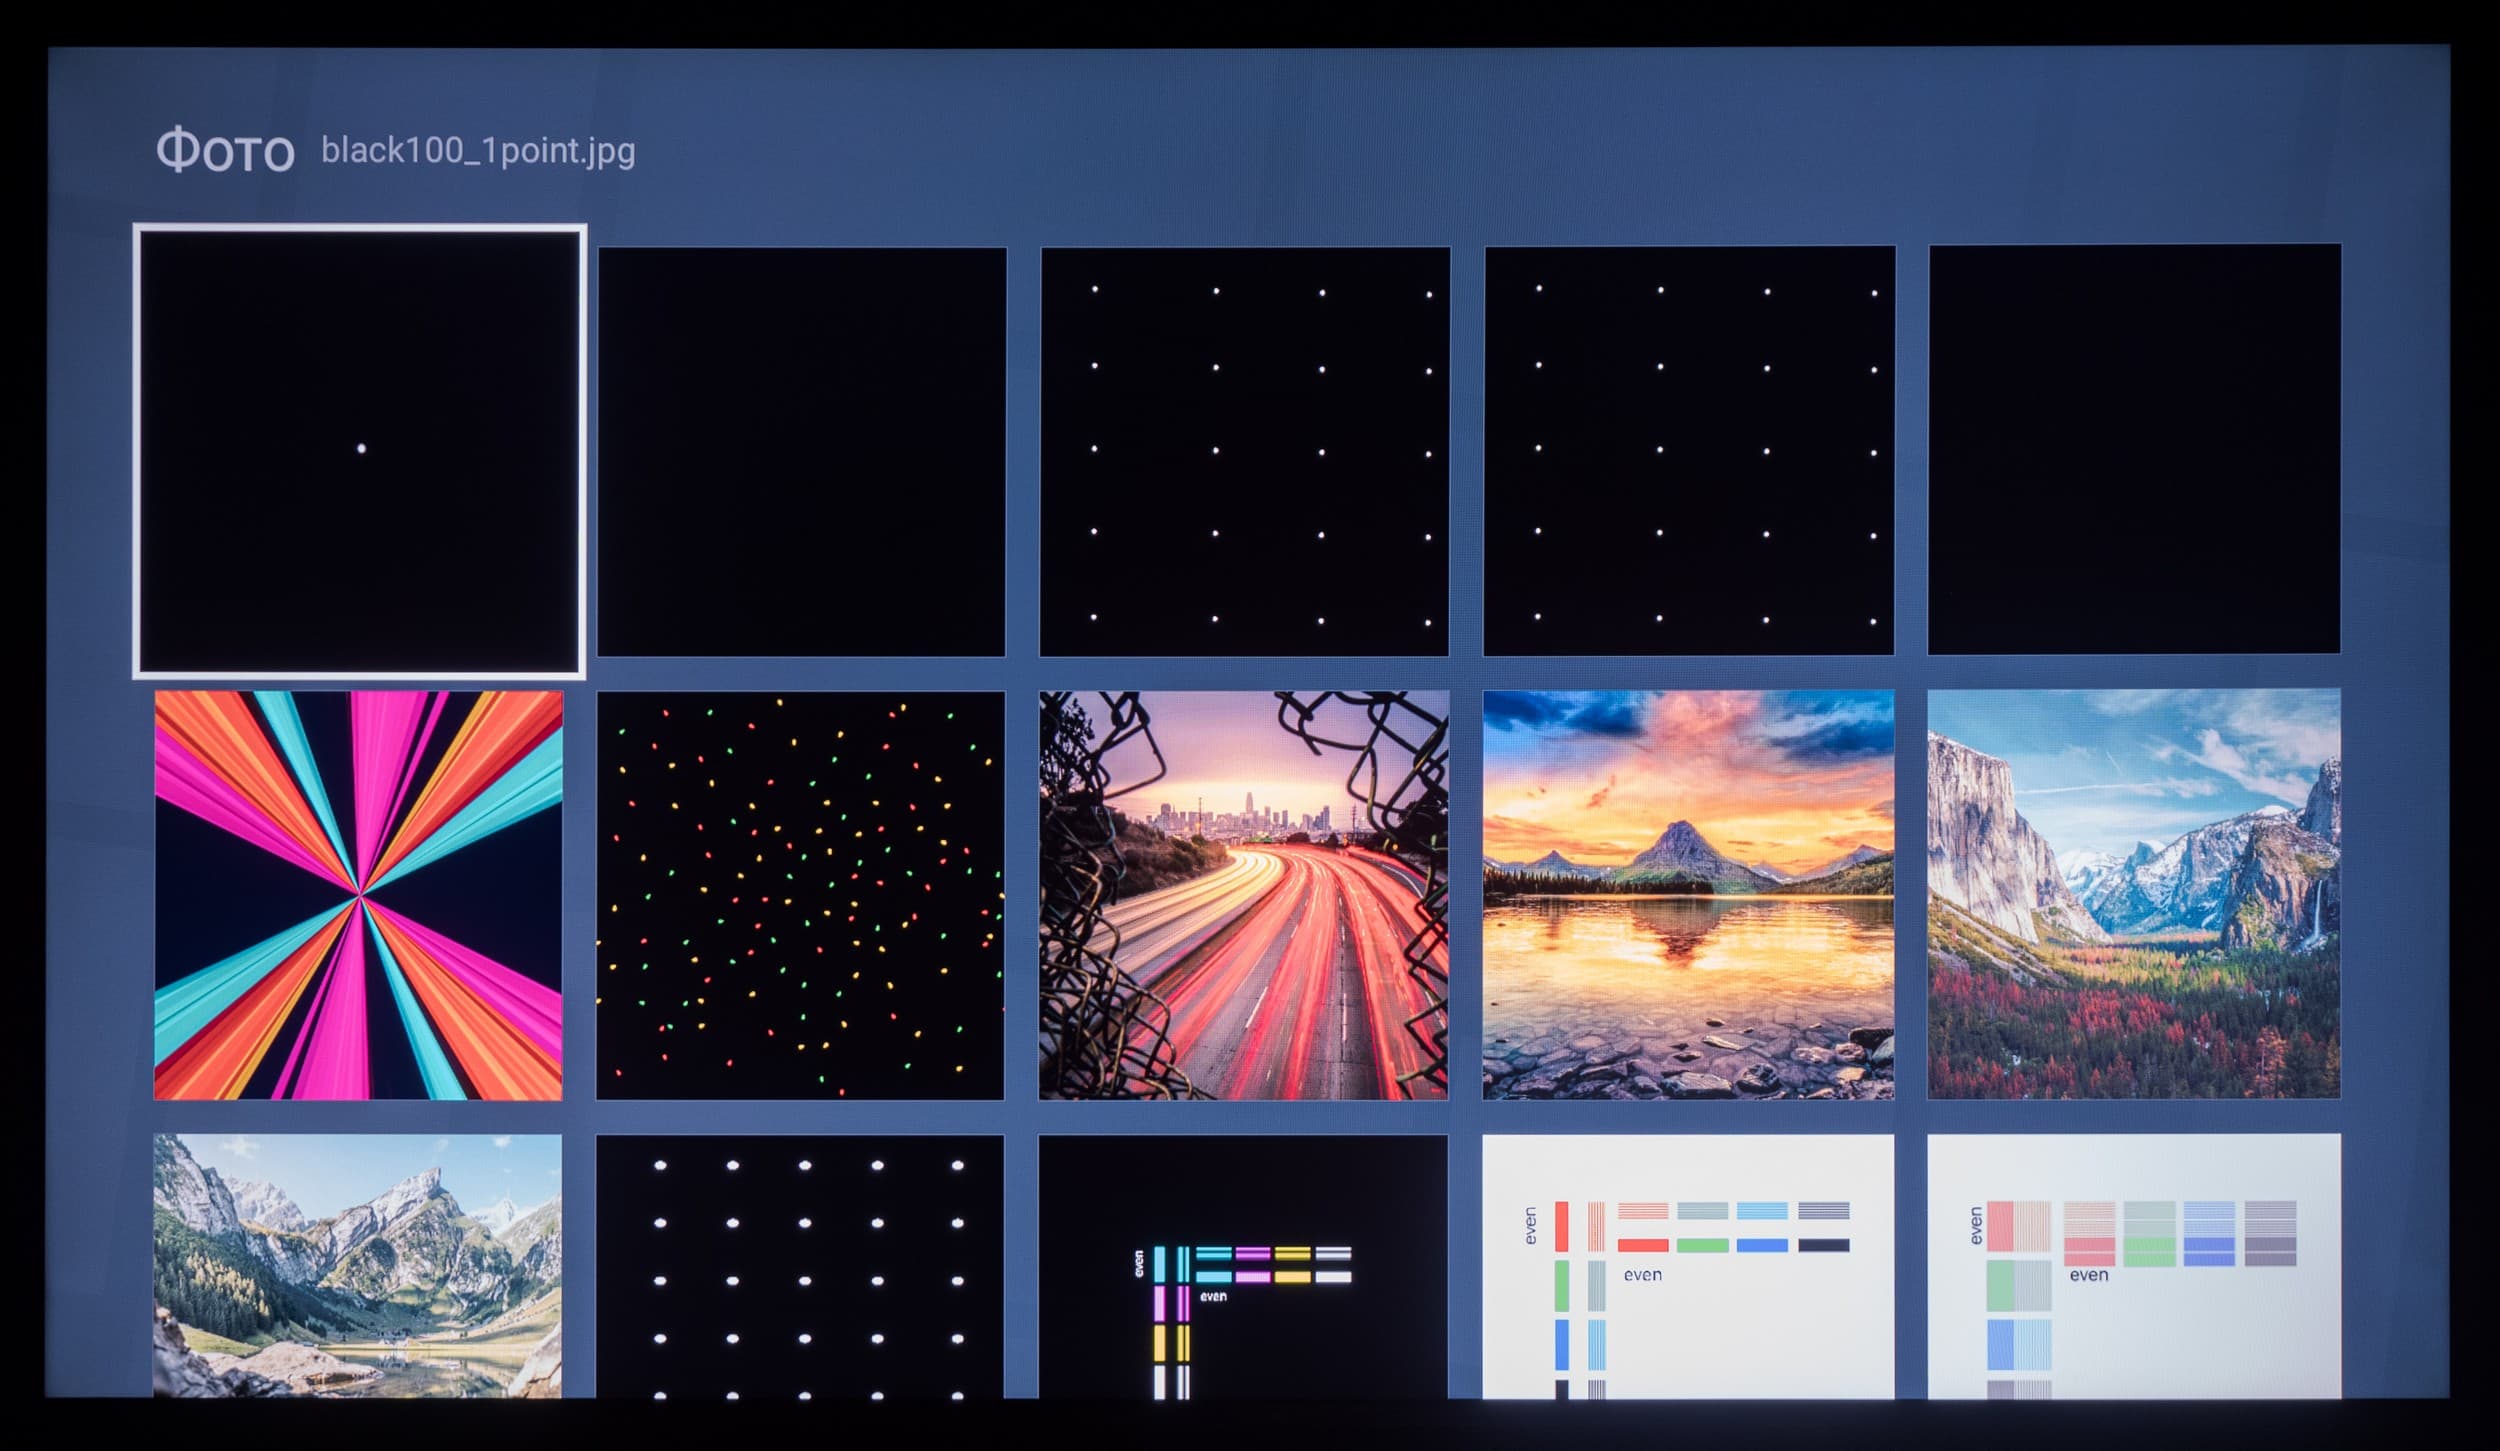Select the scattered colored dots thumbnail
The height and width of the screenshot is (1451, 2500).
[x=800, y=896]
